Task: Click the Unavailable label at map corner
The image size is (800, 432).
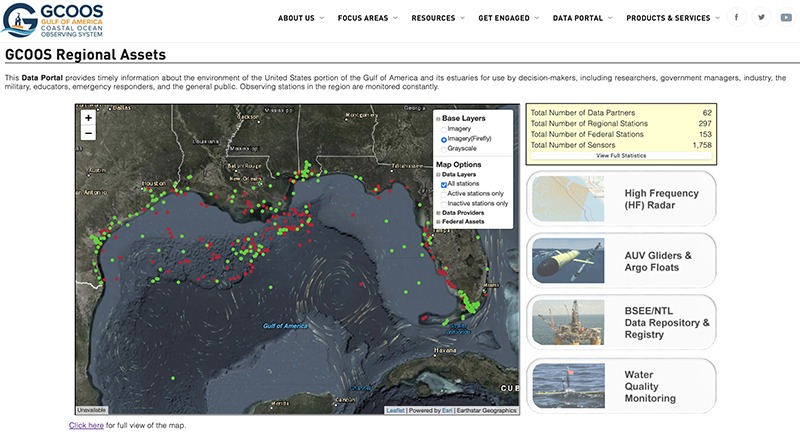Action: point(92,410)
